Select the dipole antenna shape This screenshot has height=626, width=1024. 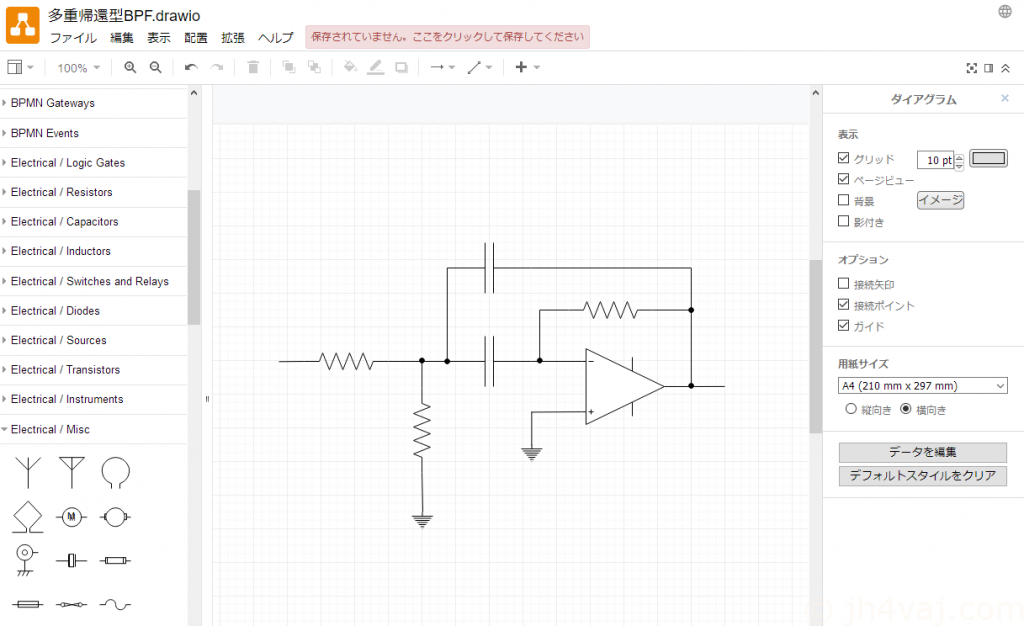[28, 473]
